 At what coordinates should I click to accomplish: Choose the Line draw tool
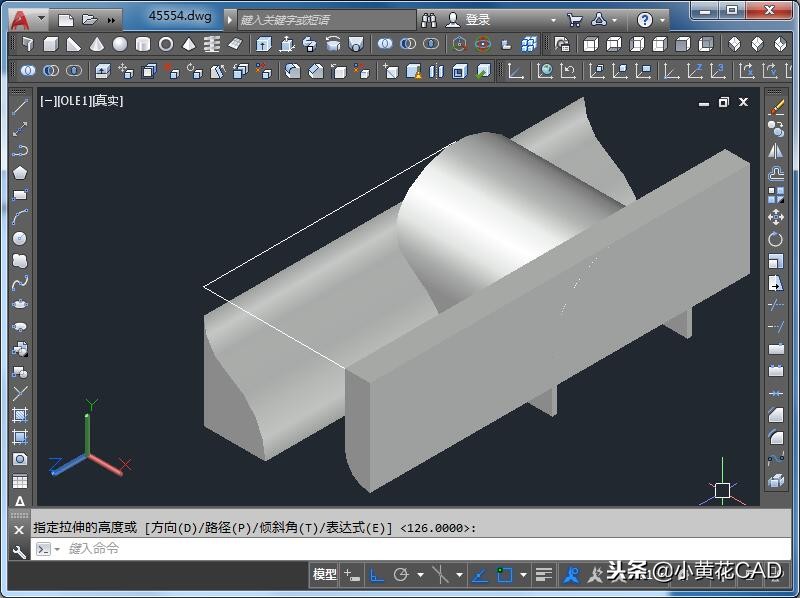tap(19, 106)
